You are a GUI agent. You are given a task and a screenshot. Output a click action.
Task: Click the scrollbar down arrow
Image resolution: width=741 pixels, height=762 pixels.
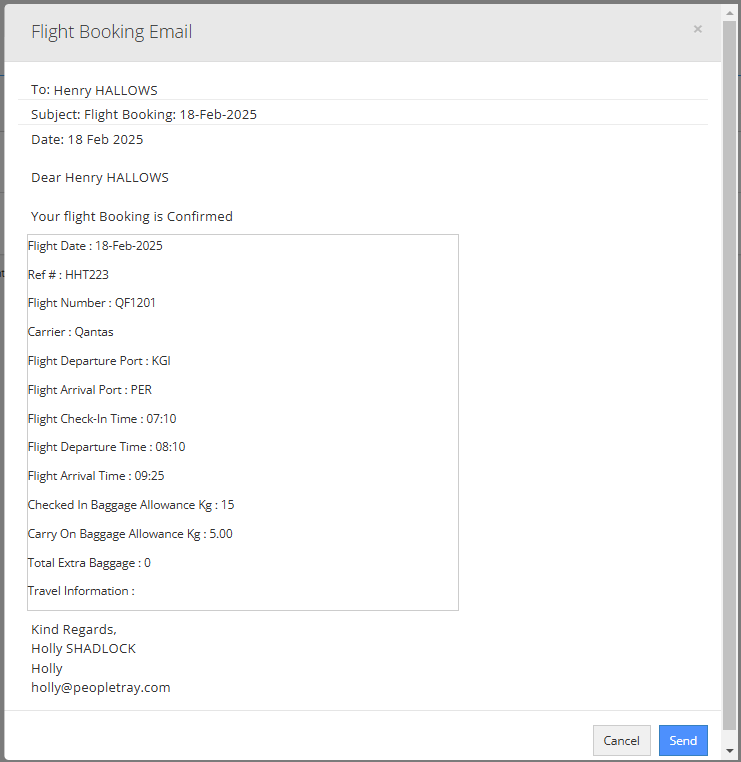pyautogui.click(x=729, y=751)
